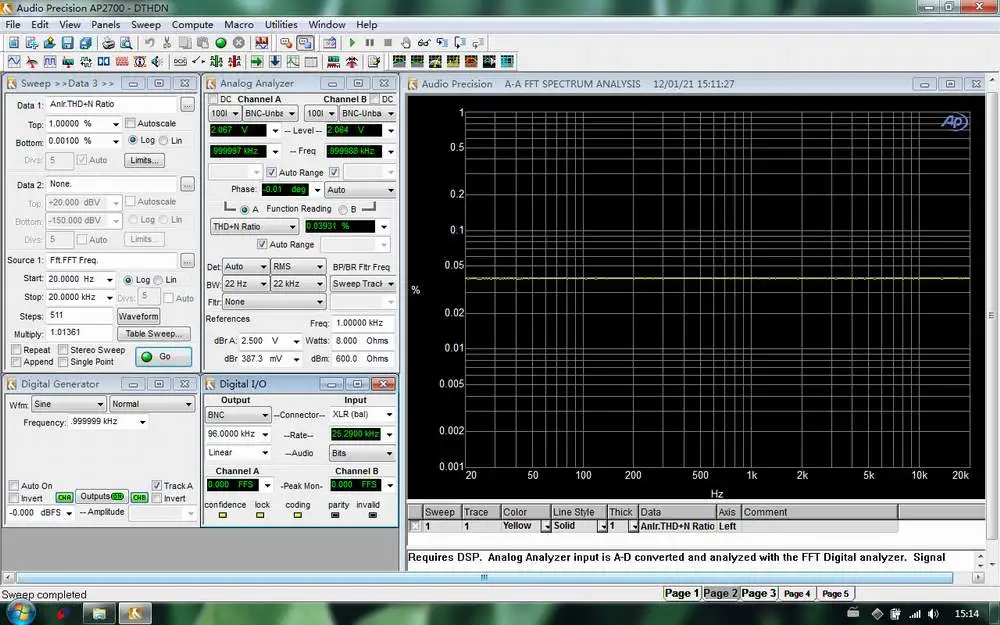Click the scissors Cut icon
1000x625 pixels.
click(x=168, y=43)
